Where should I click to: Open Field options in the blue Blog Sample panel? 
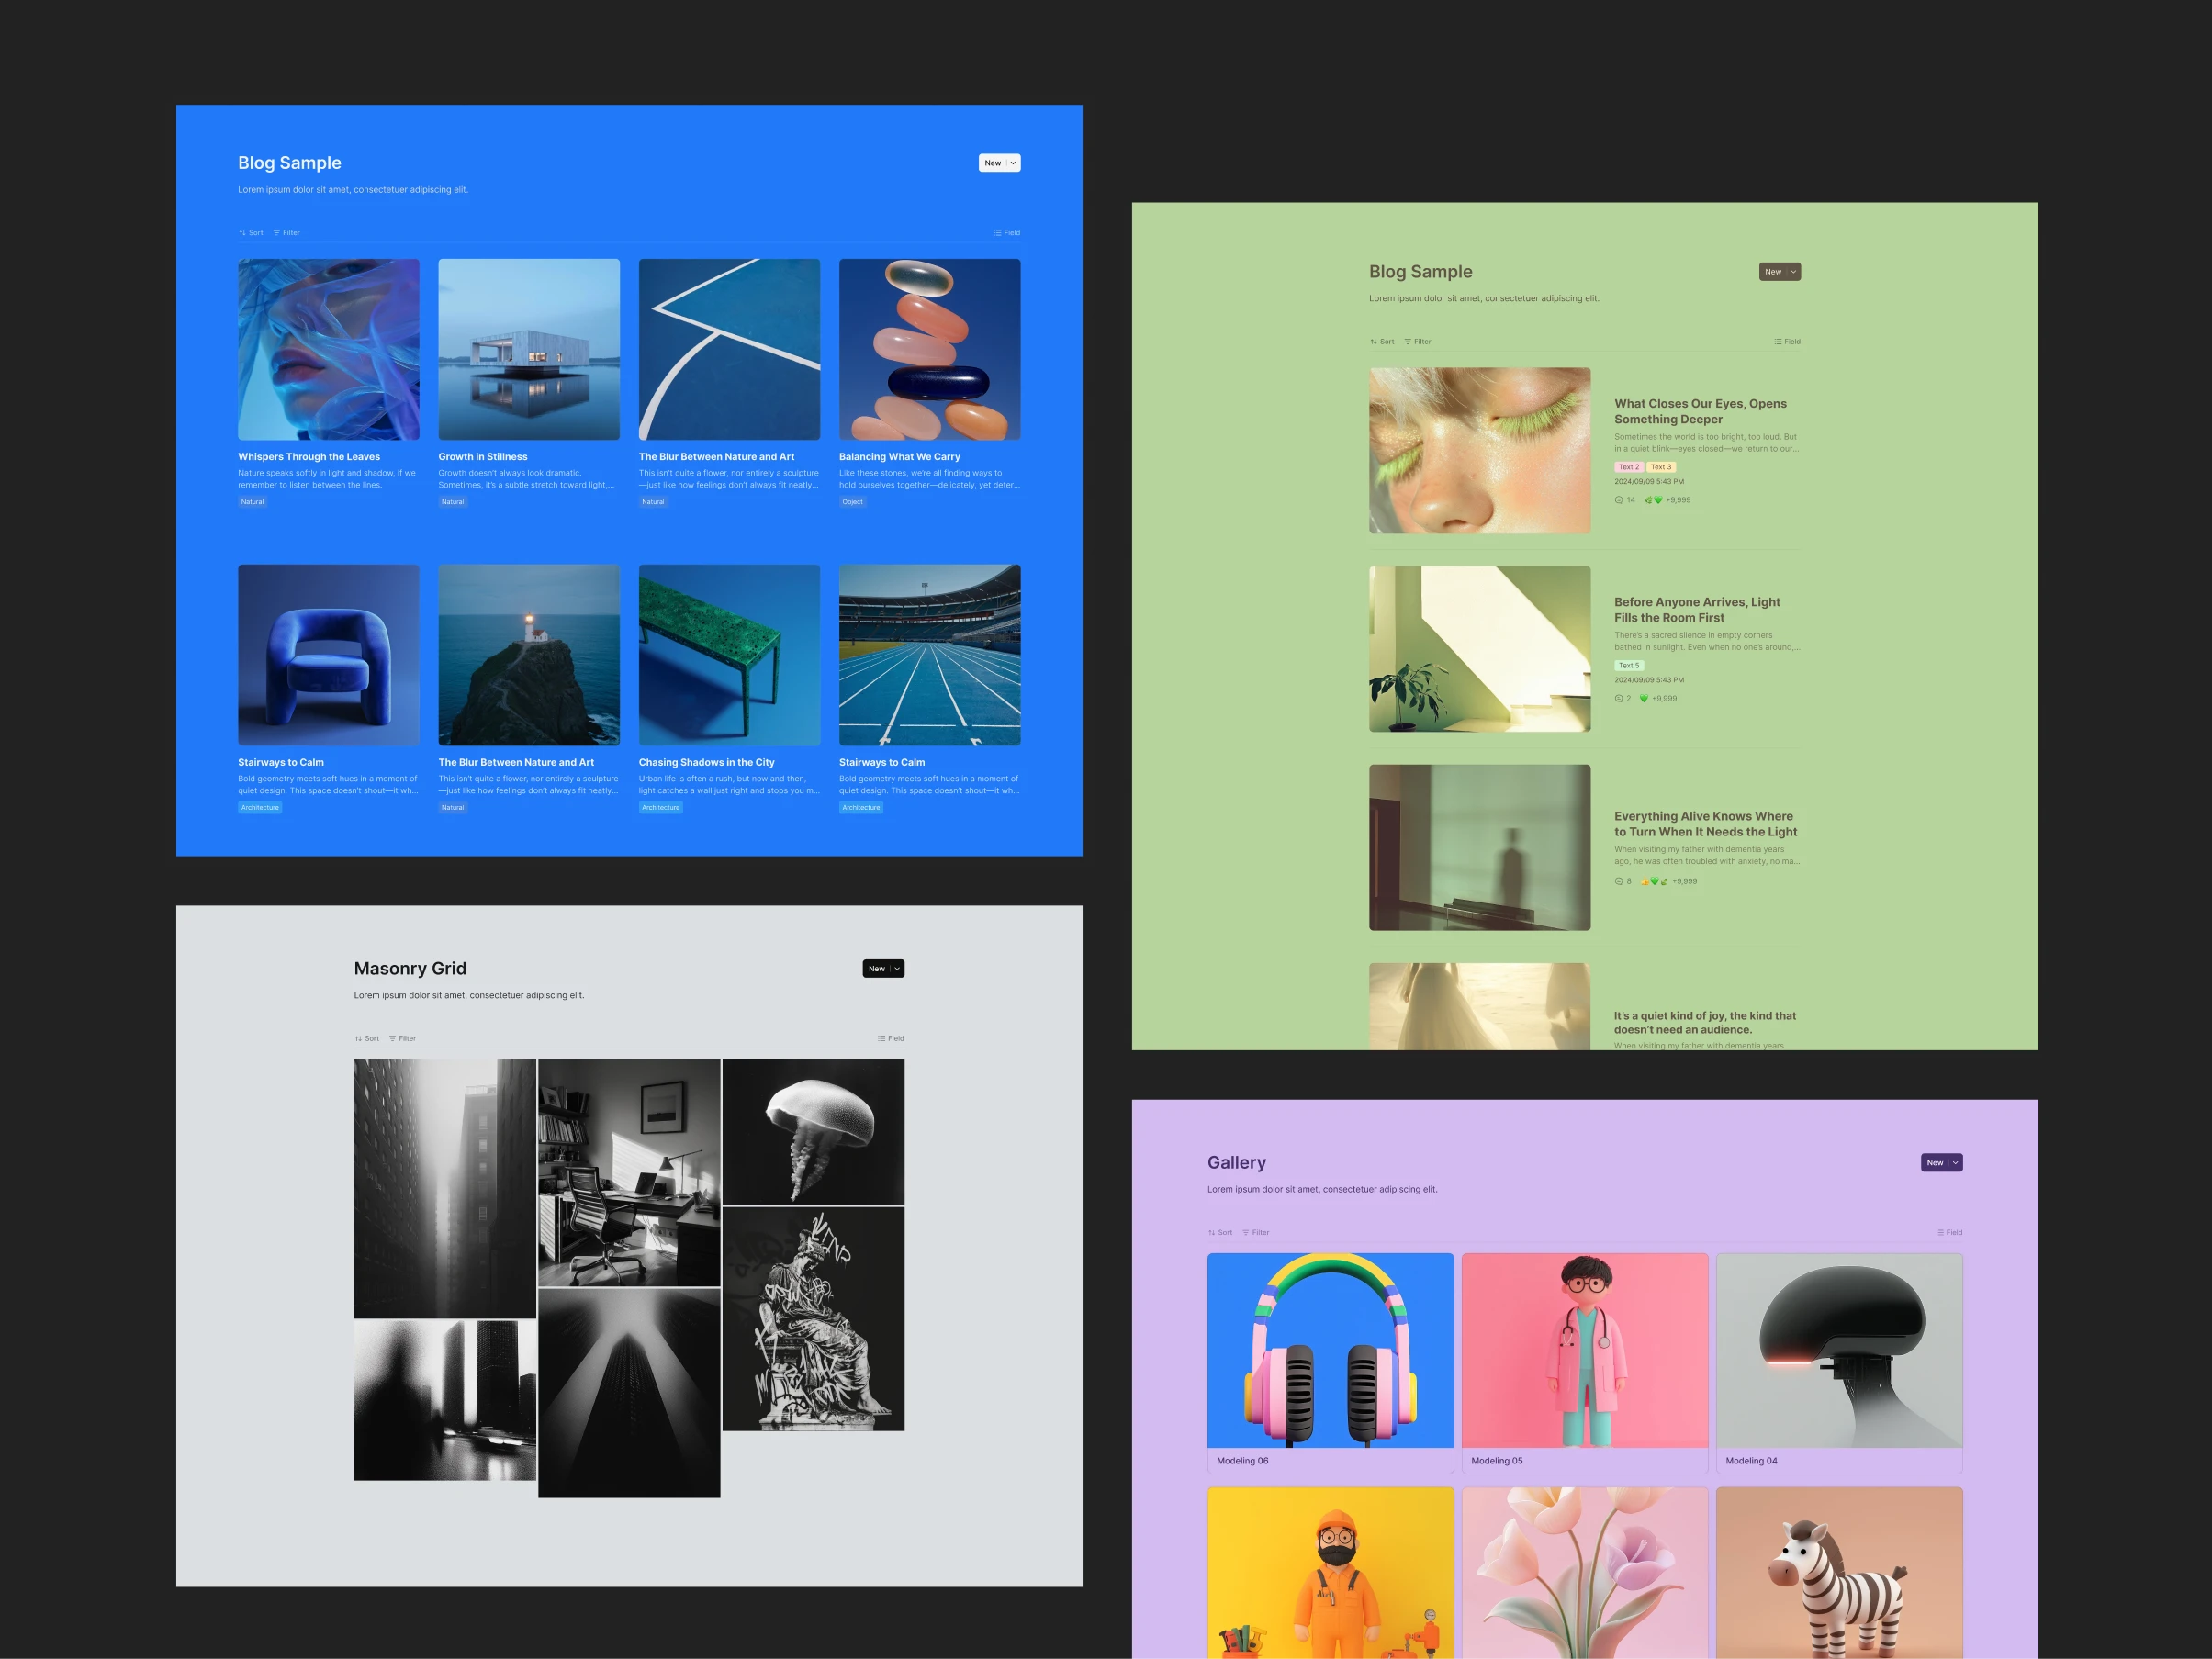(x=1007, y=233)
